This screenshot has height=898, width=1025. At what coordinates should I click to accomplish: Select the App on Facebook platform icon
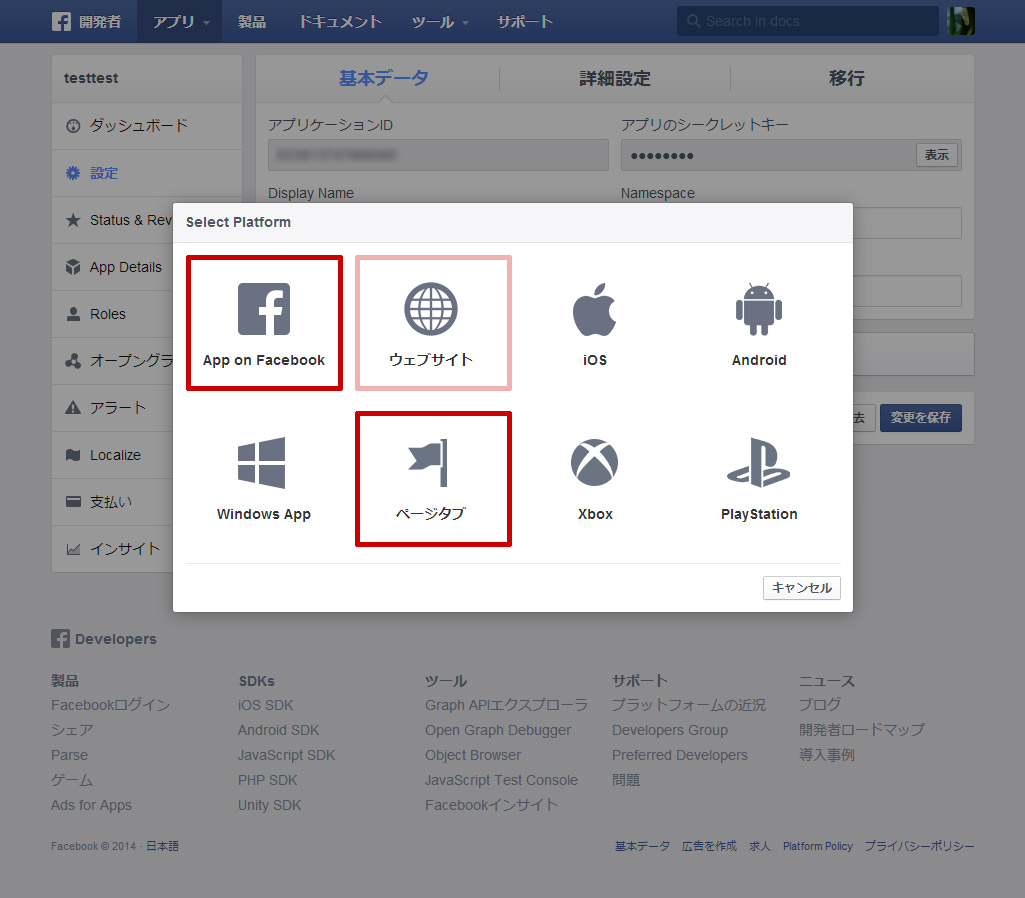[264, 309]
